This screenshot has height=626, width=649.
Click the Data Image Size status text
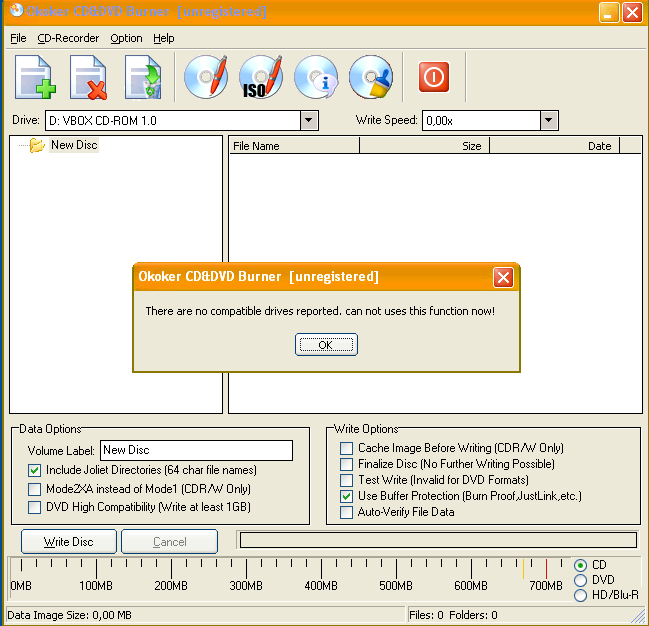(70, 615)
